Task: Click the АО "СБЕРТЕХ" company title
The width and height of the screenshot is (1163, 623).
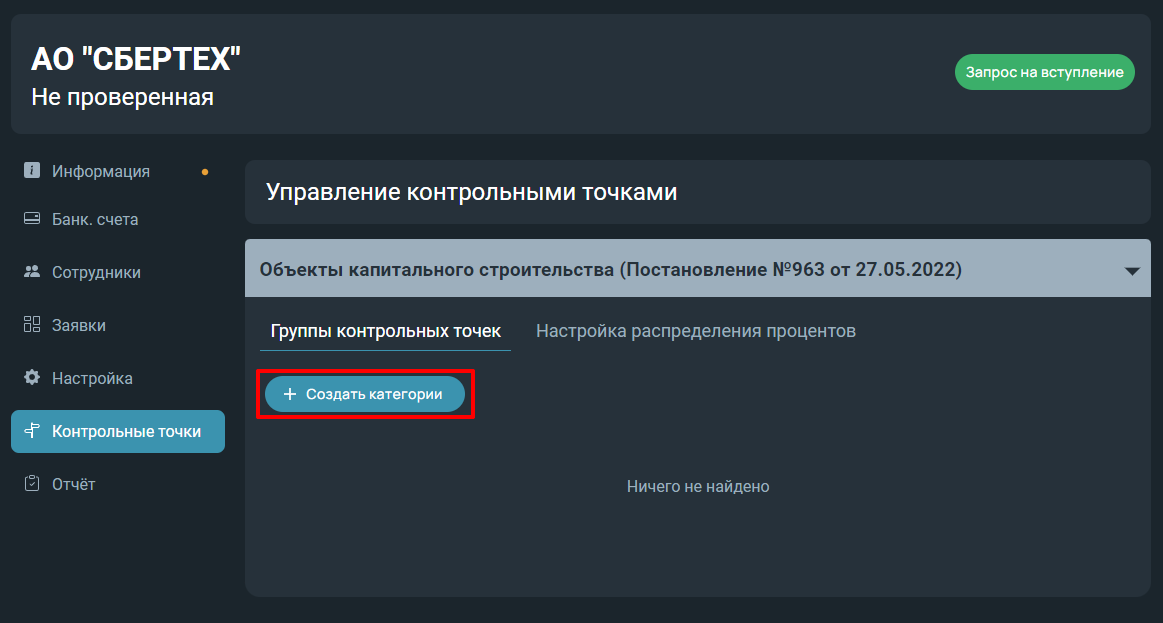Action: click(x=136, y=59)
